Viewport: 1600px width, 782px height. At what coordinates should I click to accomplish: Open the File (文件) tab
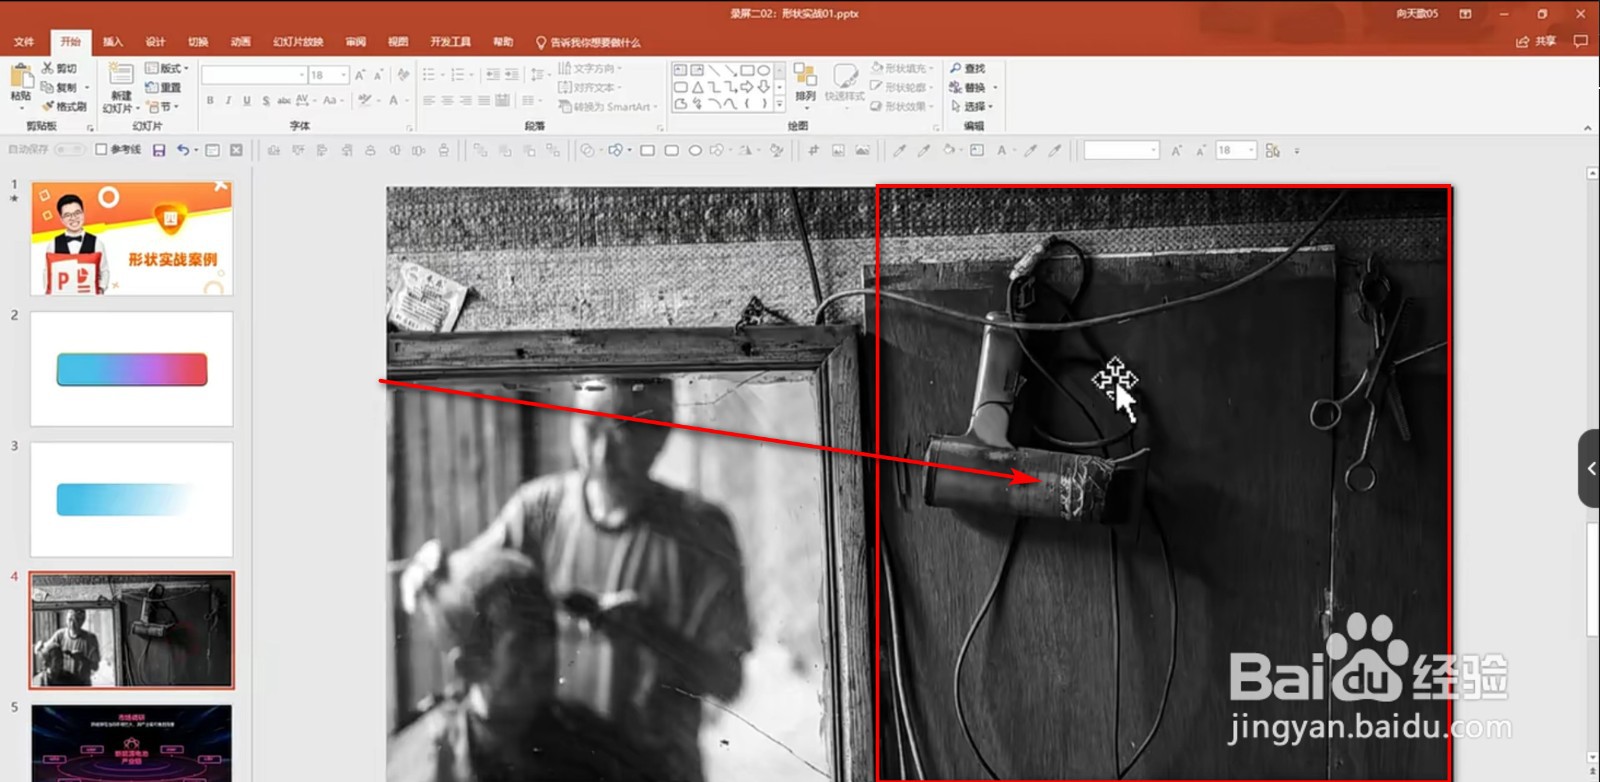click(x=24, y=42)
